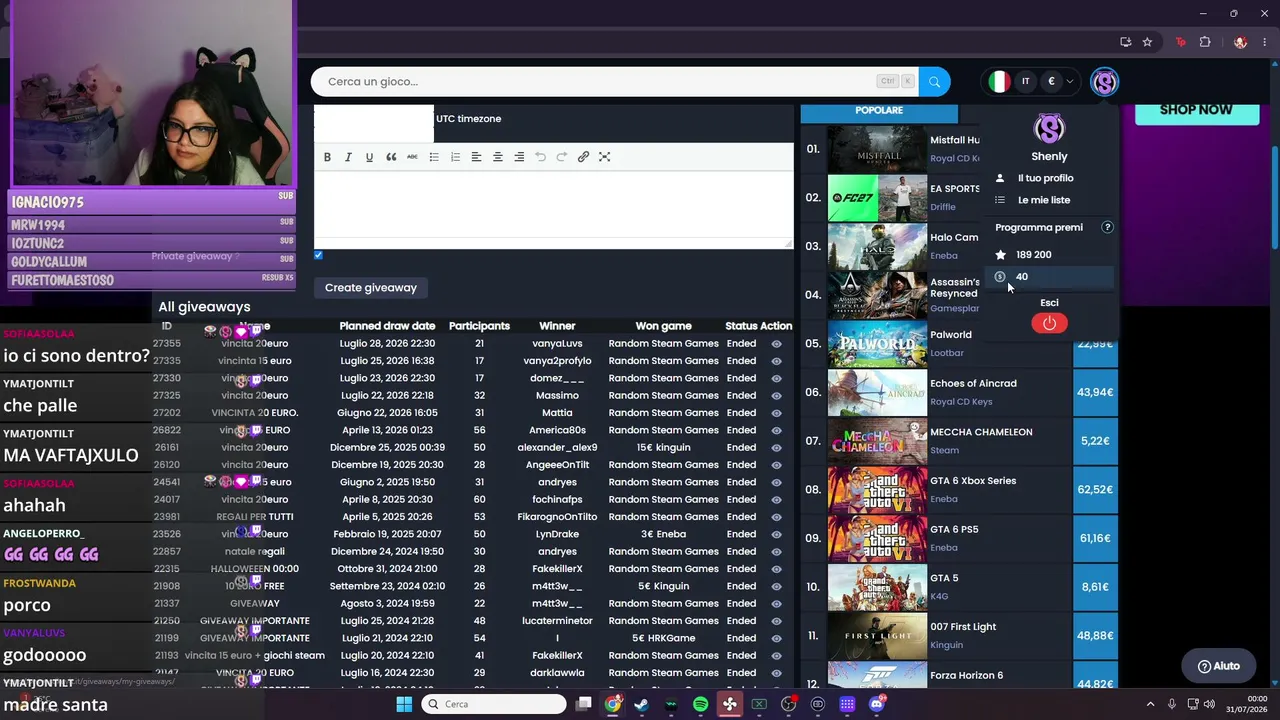Click the Create giveaway button
The height and width of the screenshot is (720, 1280).
[371, 288]
